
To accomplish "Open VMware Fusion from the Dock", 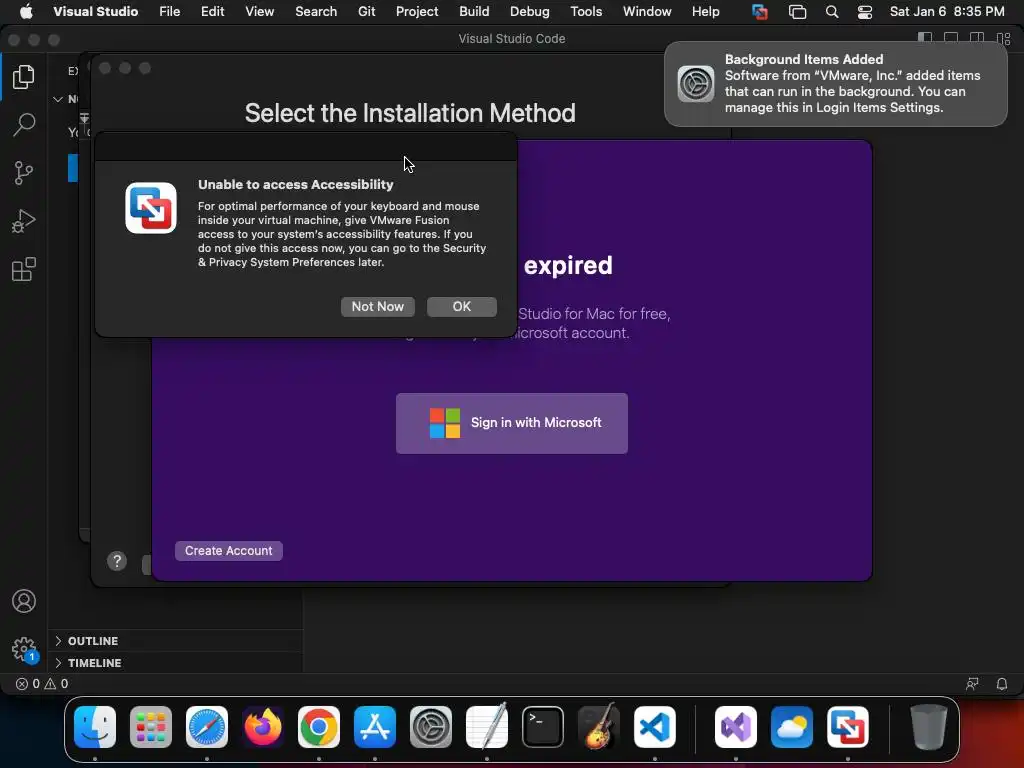I will 848,727.
